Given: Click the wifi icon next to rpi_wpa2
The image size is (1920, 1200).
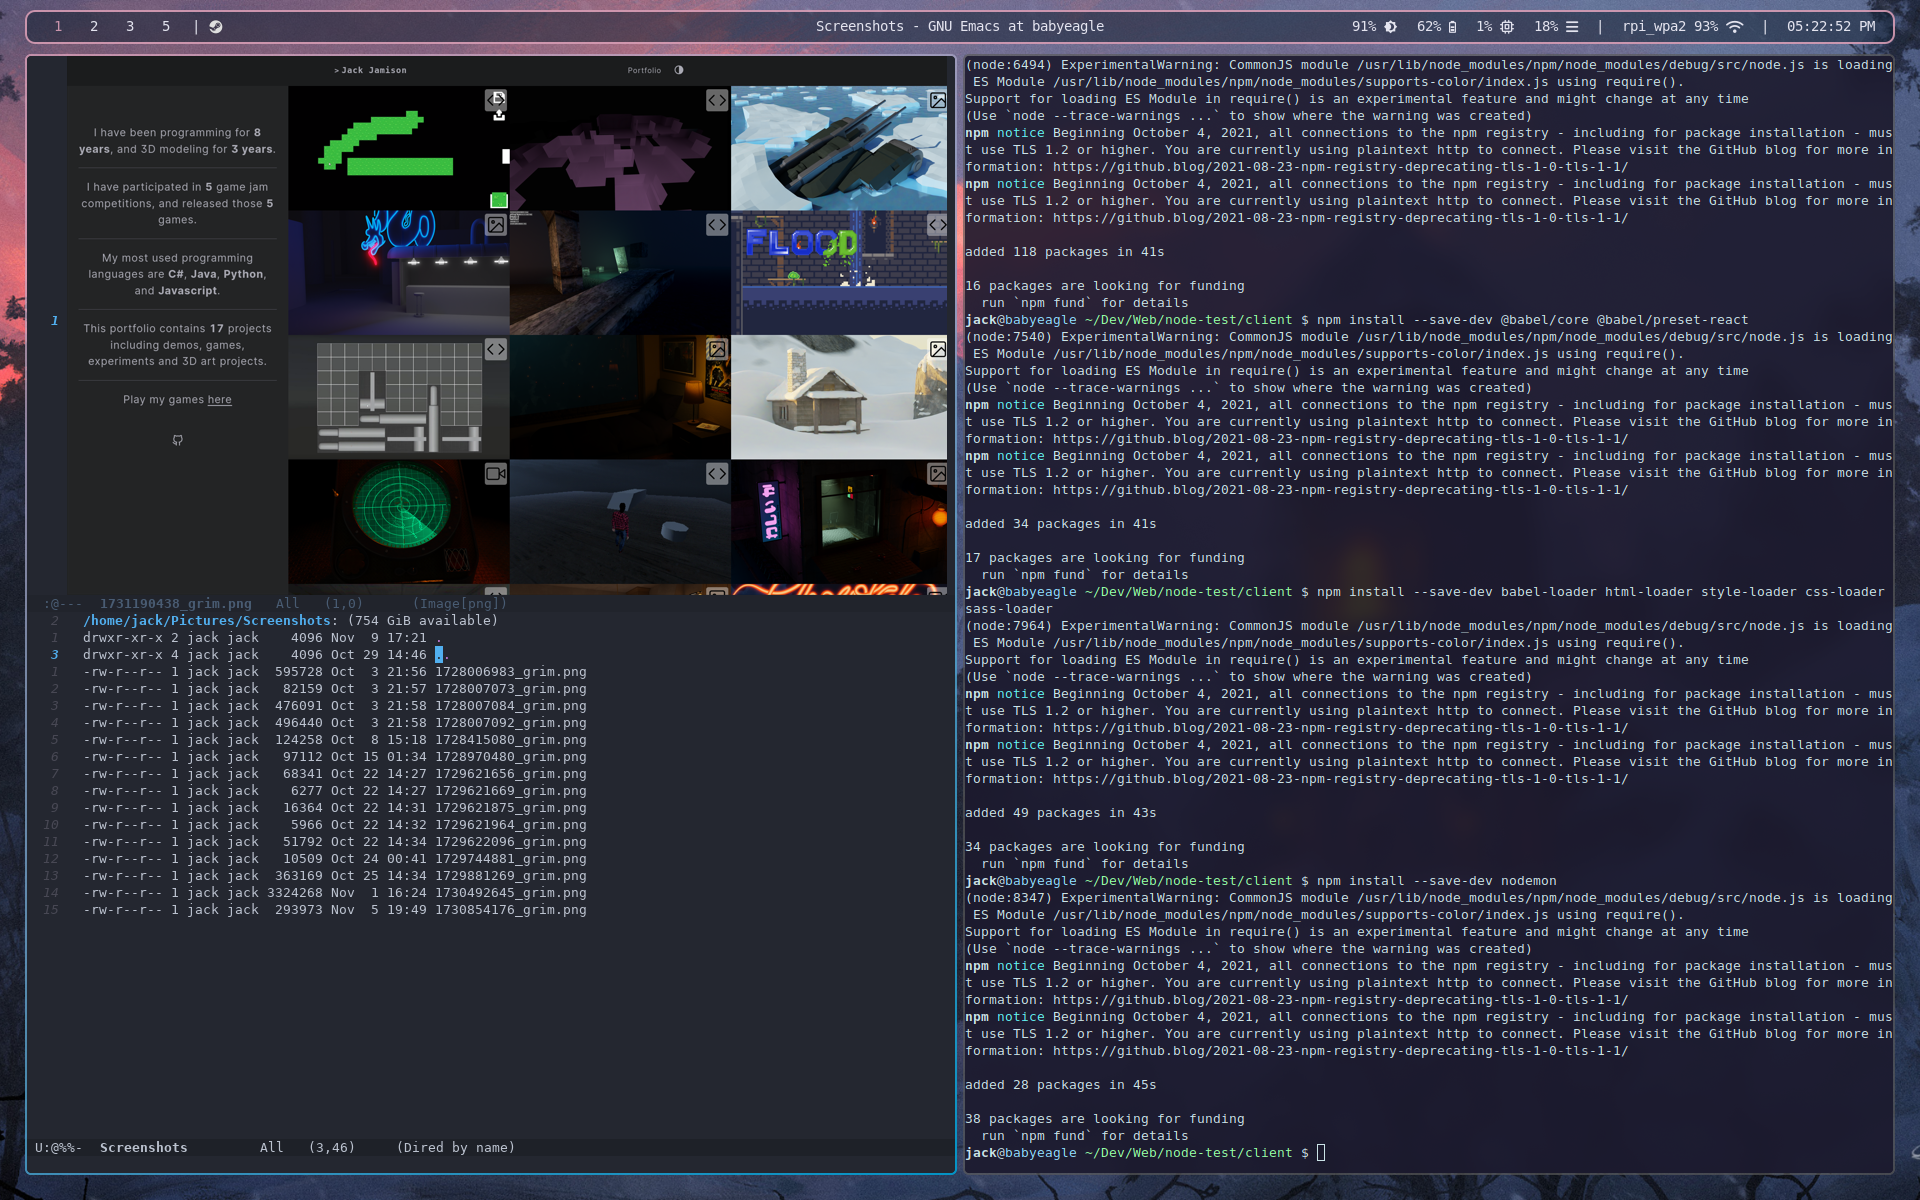Looking at the screenshot, I should [x=1736, y=28].
